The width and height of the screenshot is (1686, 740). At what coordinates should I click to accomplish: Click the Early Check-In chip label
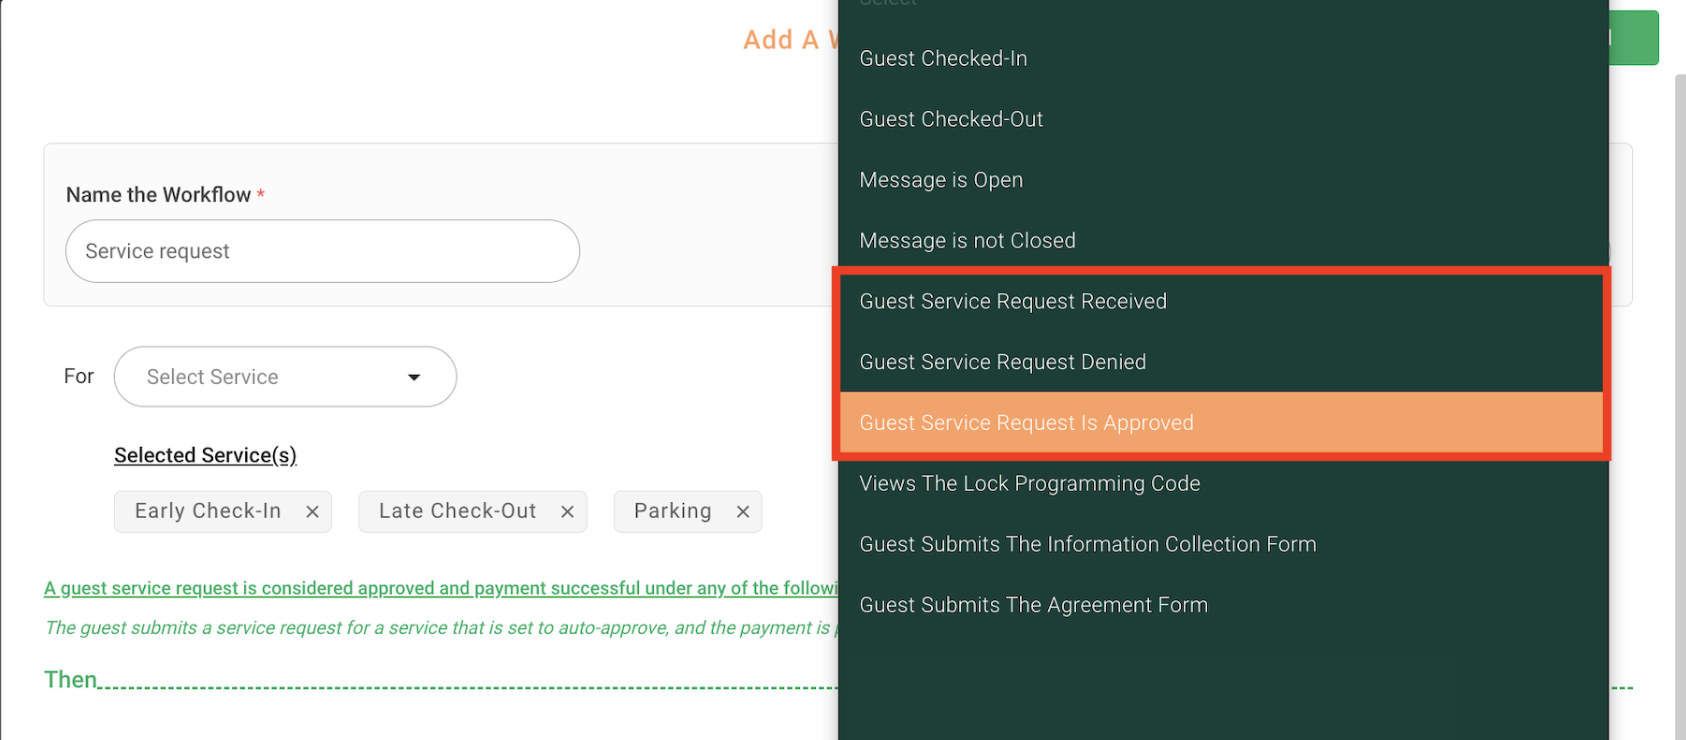208,511
